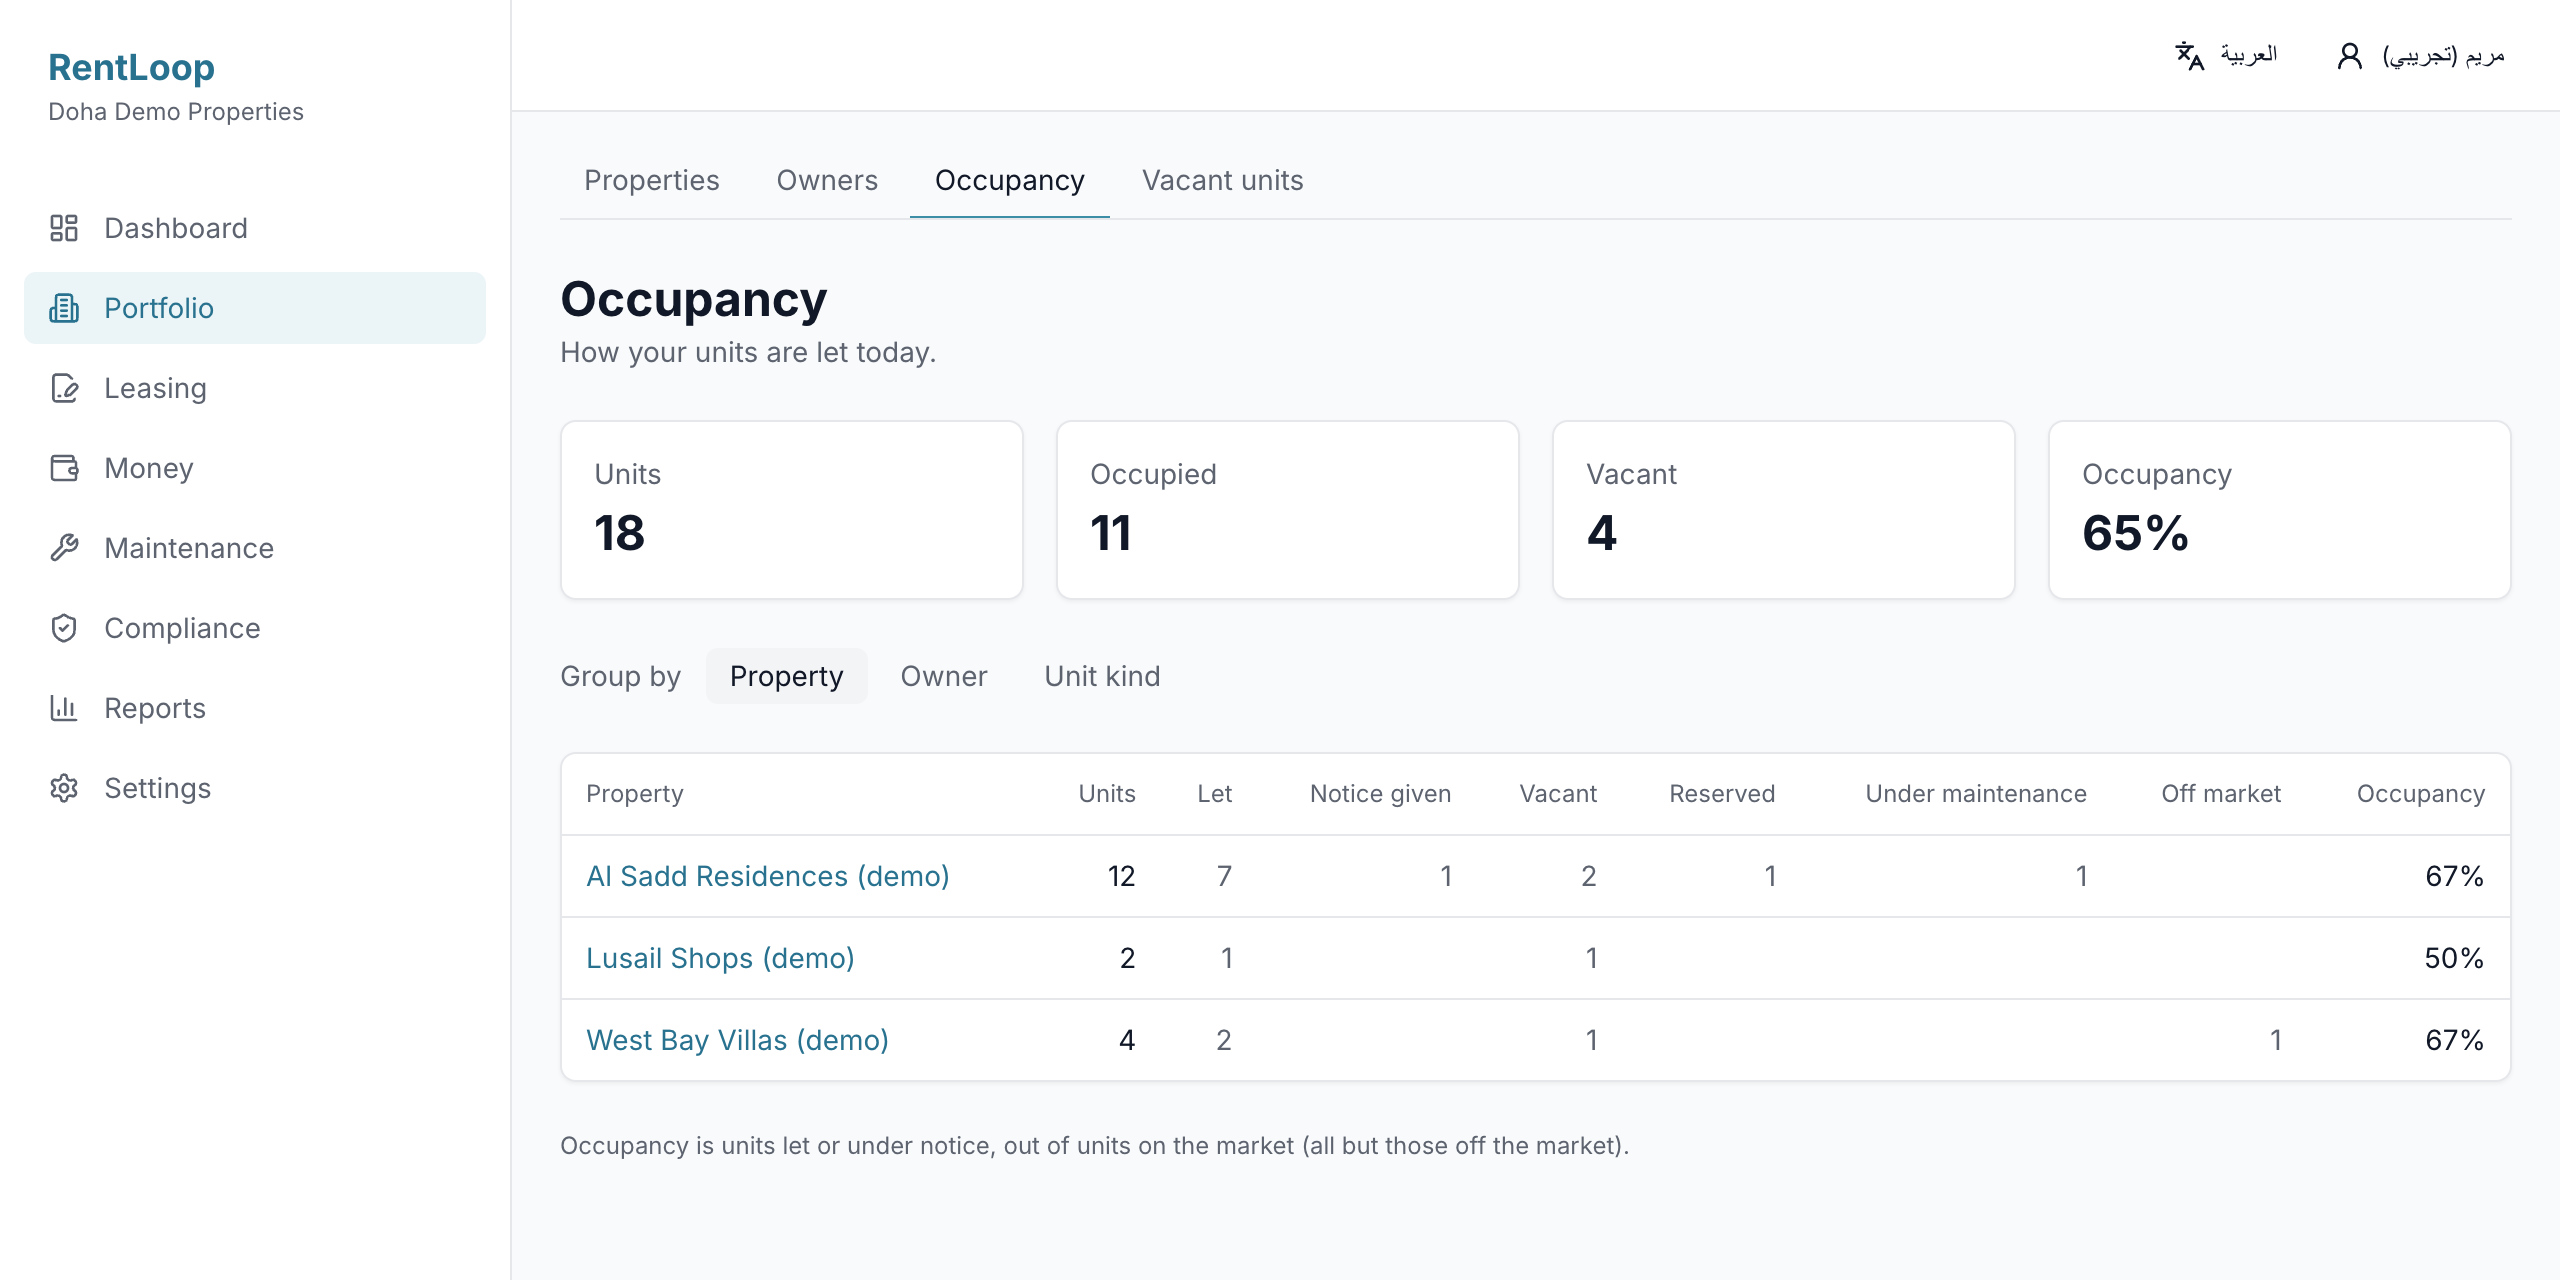The height and width of the screenshot is (1280, 2560).
Task: Navigate to Money in sidebar
Action: 254,468
